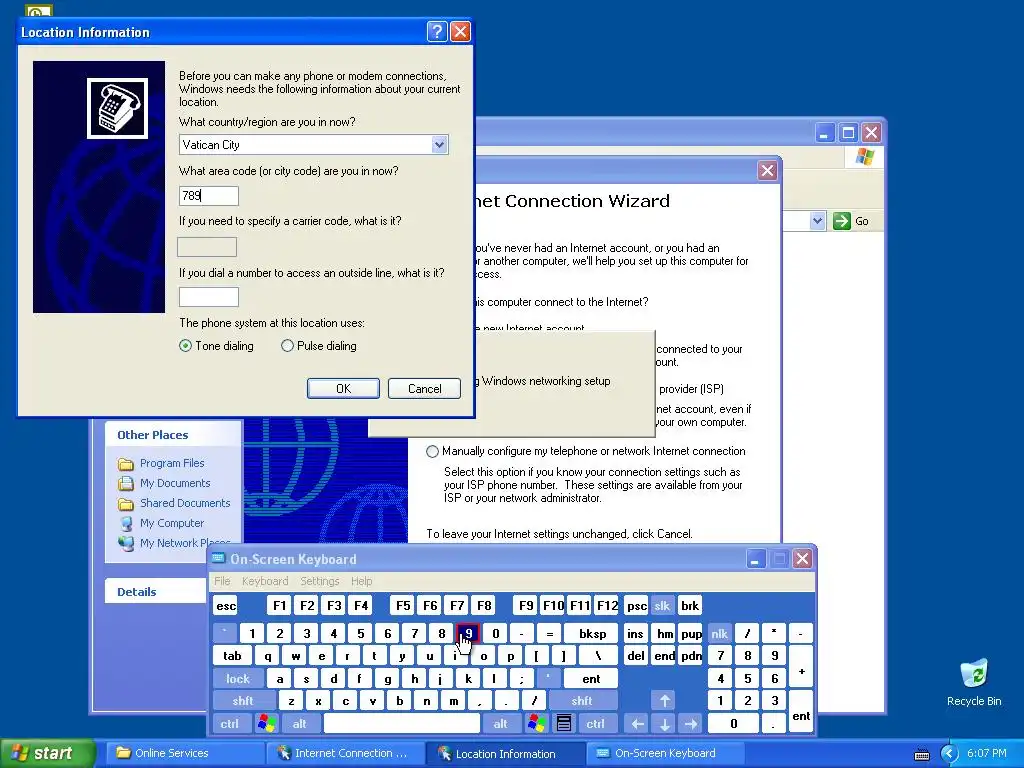The height and width of the screenshot is (768, 1024).
Task: Click the Details panel header
Action: point(155,592)
